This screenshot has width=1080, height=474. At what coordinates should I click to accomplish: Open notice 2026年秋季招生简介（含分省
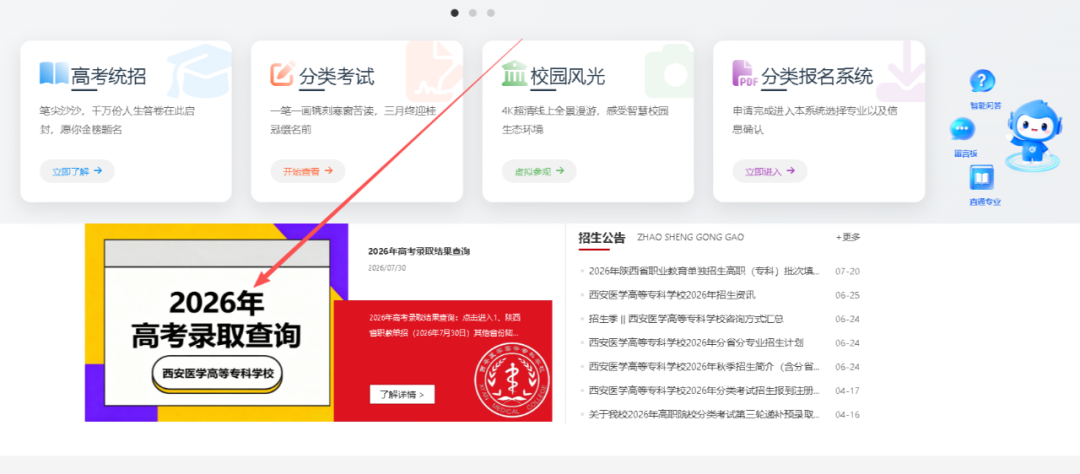pyautogui.click(x=705, y=367)
